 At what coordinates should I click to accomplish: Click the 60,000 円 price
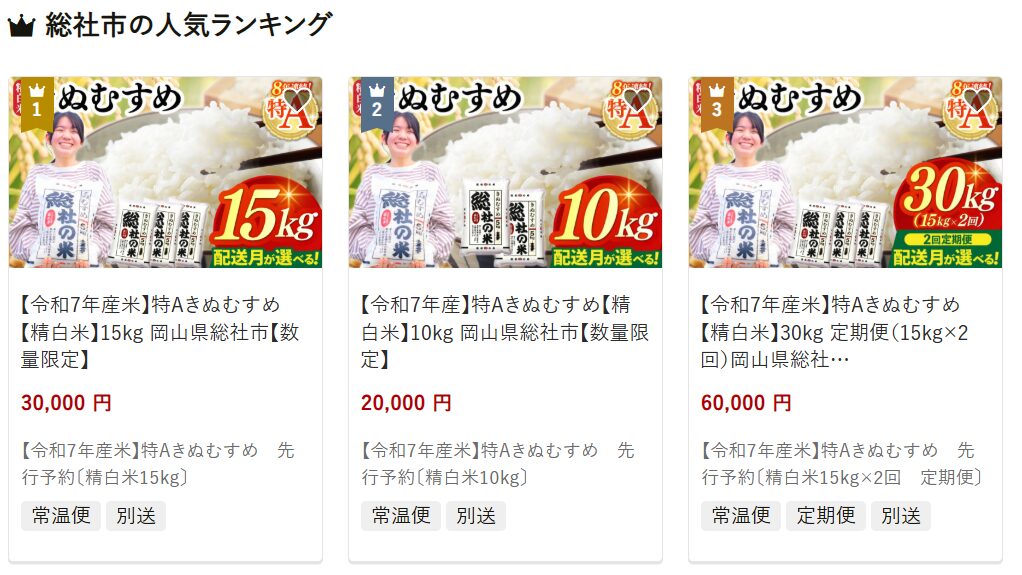746,403
